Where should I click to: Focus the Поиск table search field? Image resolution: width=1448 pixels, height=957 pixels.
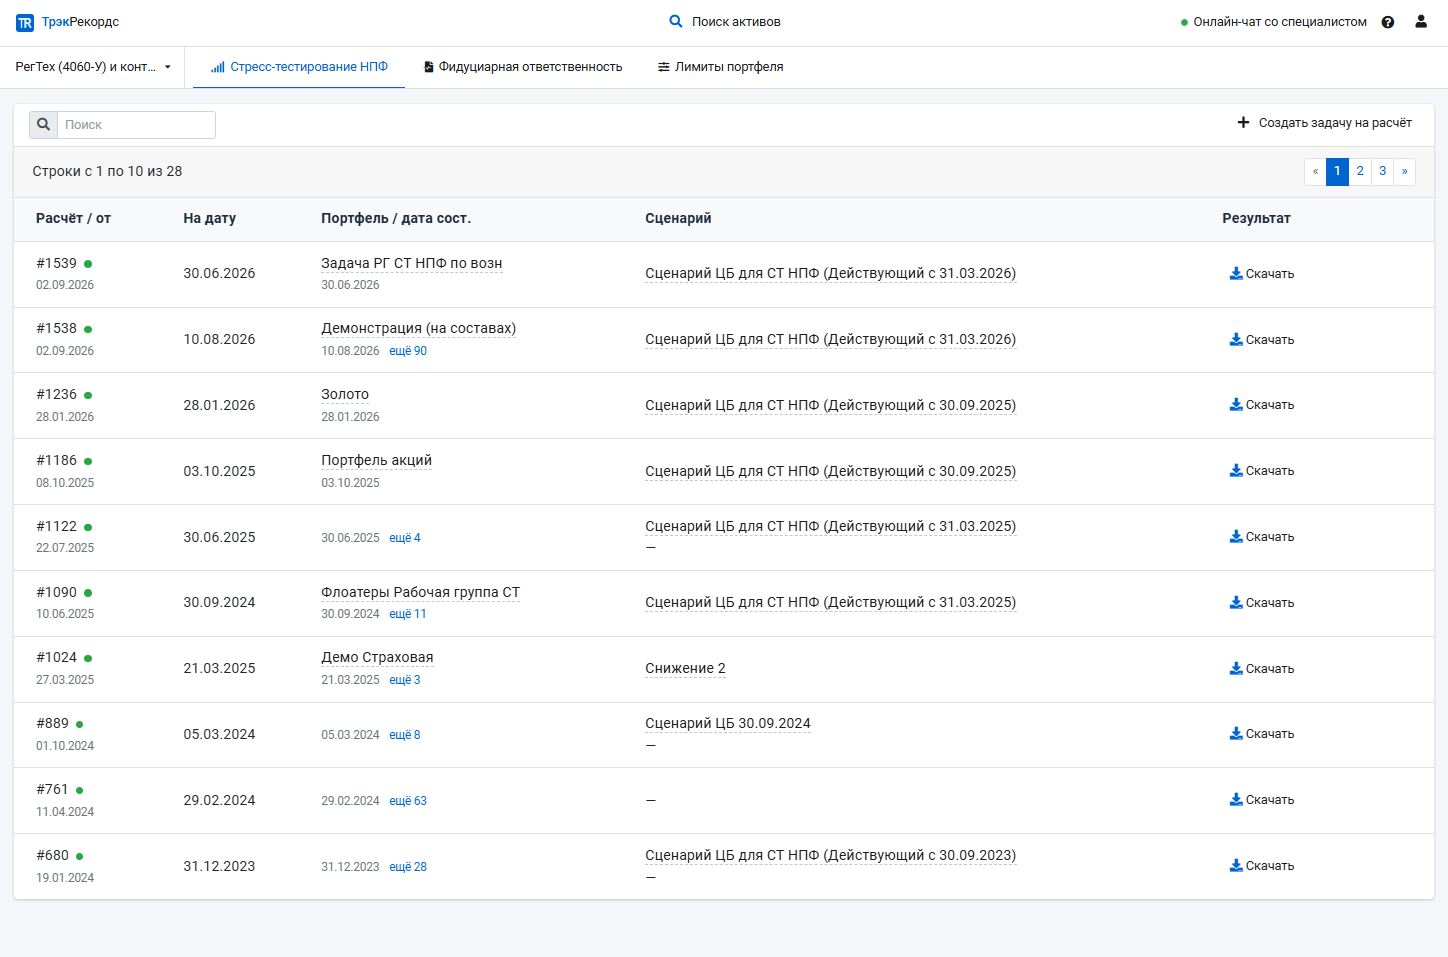(136, 125)
